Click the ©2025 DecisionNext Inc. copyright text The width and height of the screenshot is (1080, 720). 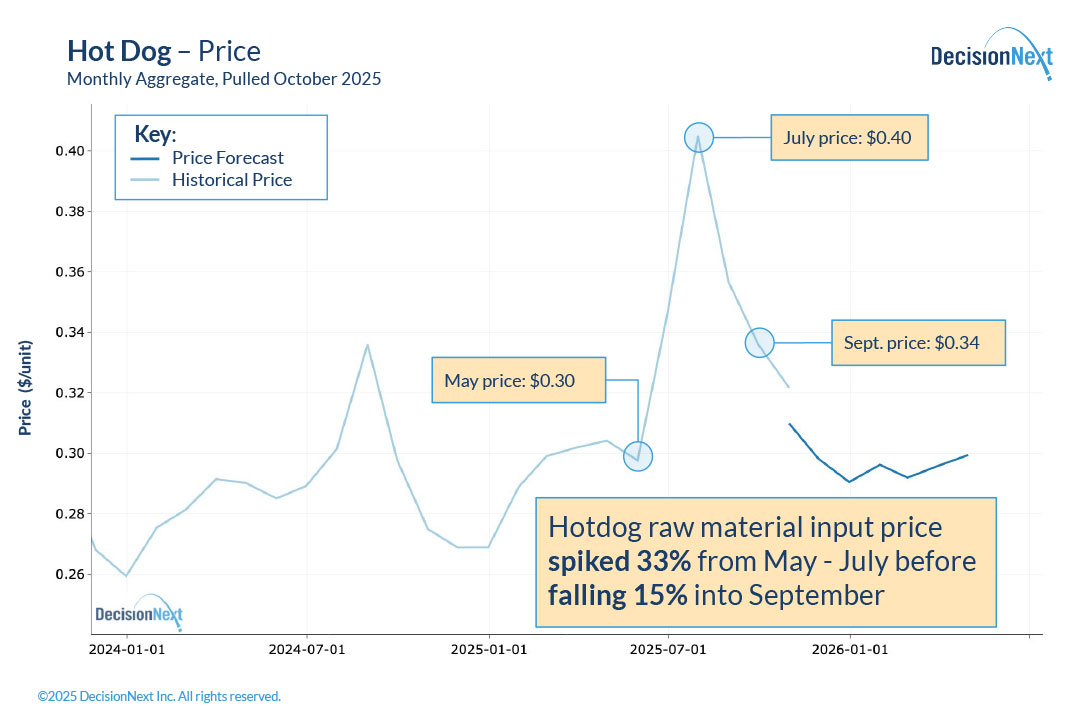[159, 696]
